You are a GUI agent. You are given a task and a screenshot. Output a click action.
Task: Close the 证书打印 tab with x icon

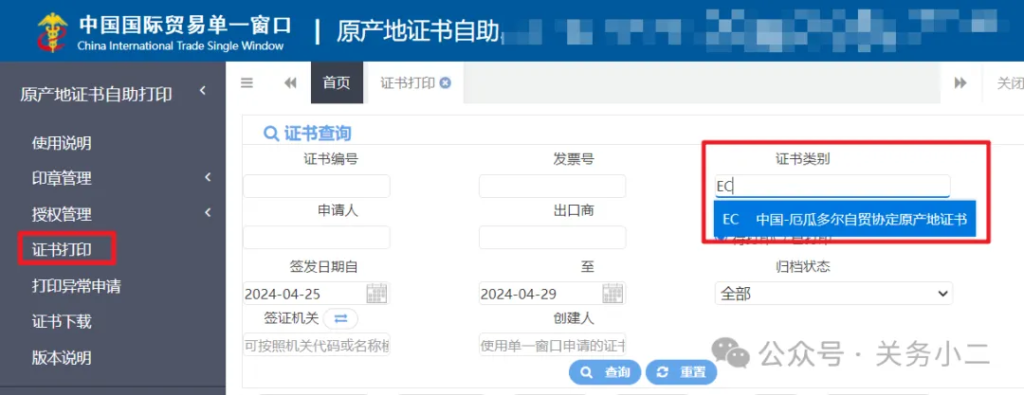(445, 83)
